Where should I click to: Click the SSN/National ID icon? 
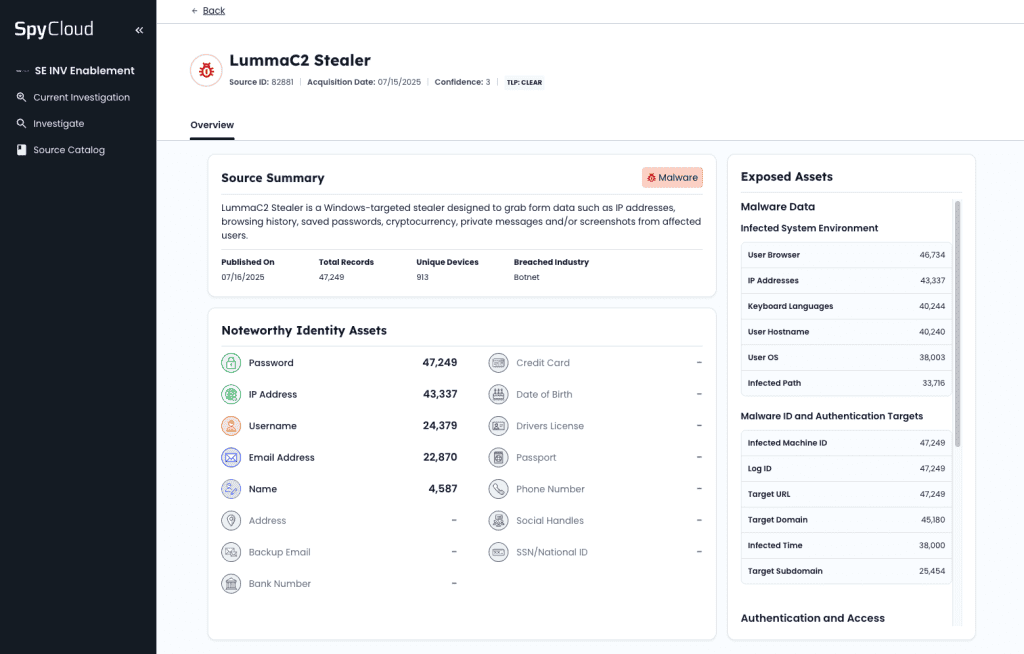point(498,552)
